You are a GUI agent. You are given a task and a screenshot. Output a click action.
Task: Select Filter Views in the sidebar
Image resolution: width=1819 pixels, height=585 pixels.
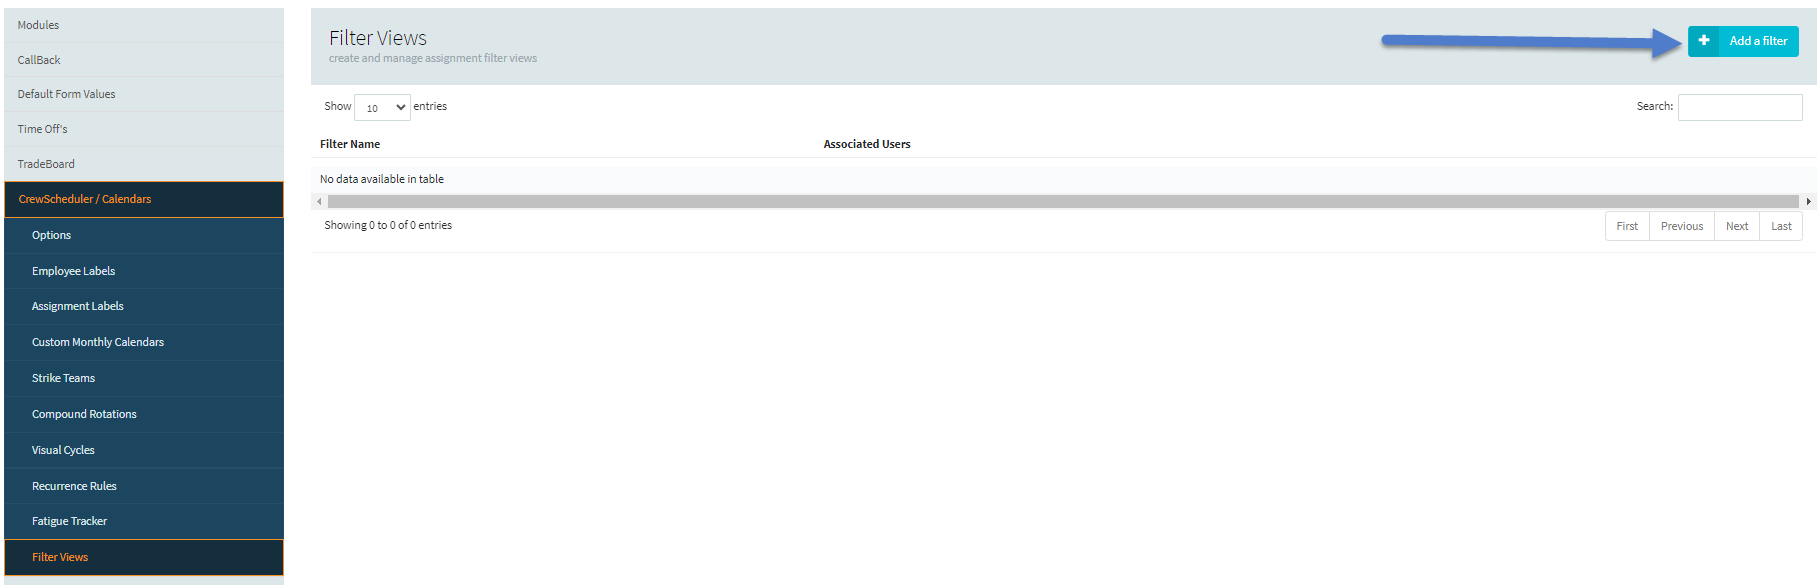[144, 557]
